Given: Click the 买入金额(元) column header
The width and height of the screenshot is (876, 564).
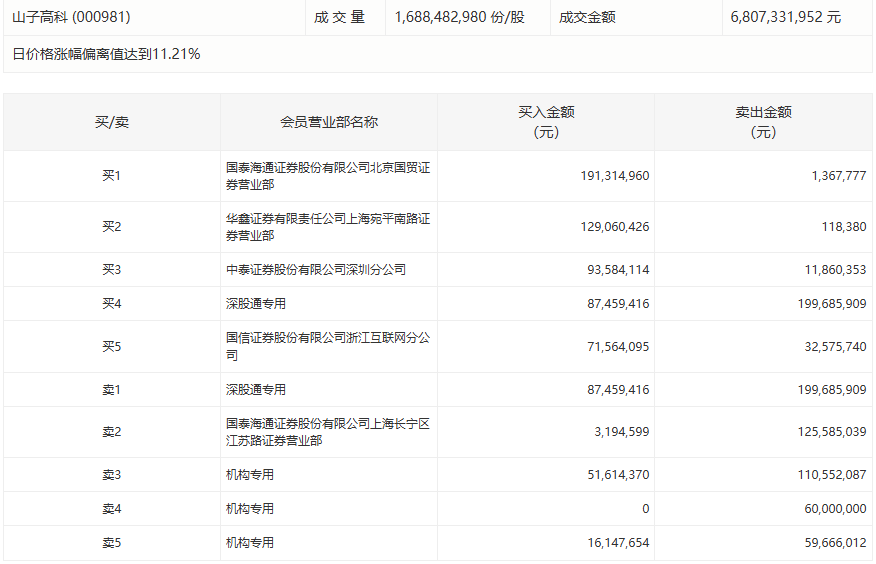Looking at the screenshot, I should coord(546,122).
